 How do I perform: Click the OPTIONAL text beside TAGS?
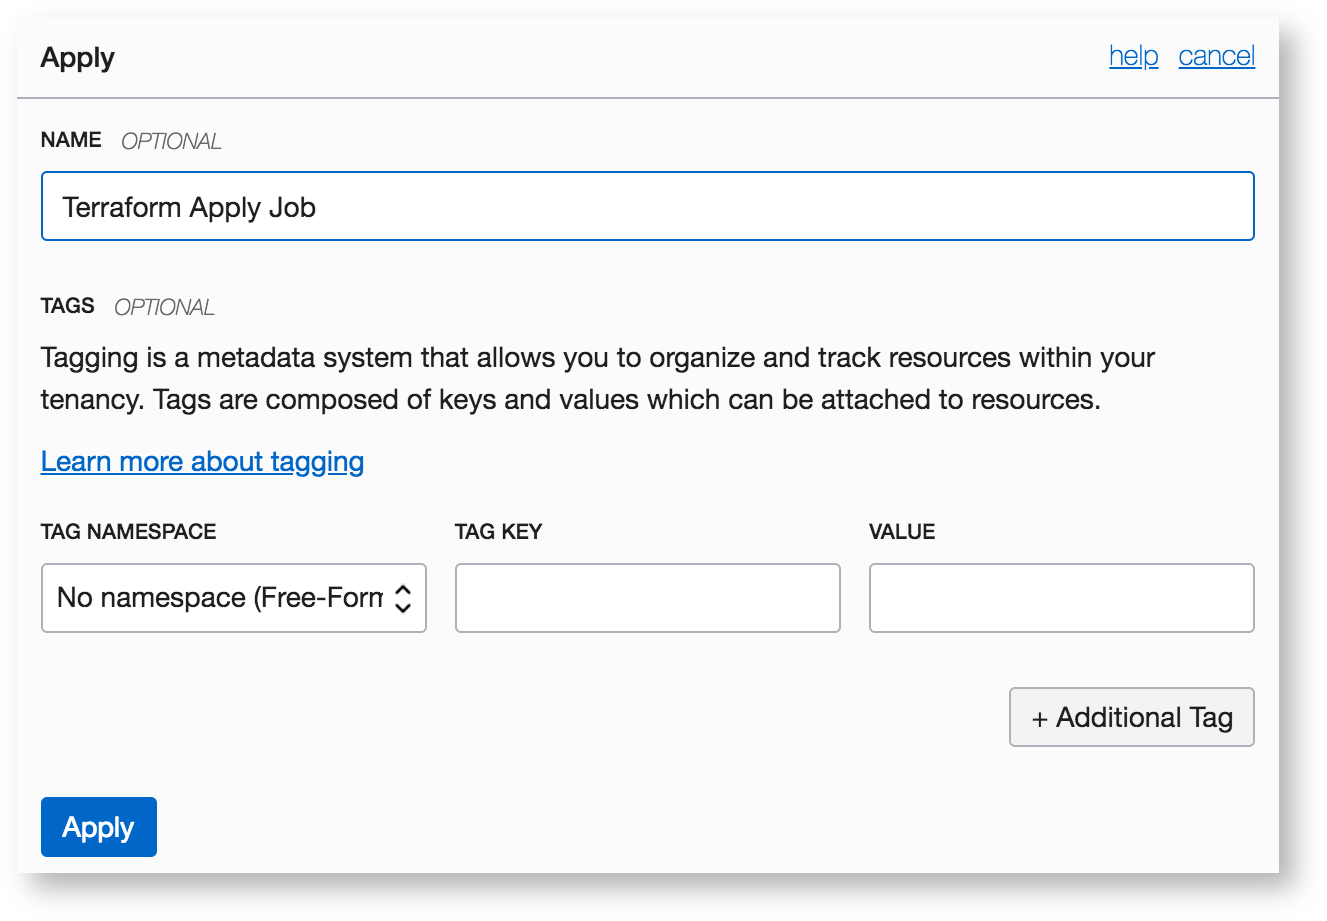164,307
